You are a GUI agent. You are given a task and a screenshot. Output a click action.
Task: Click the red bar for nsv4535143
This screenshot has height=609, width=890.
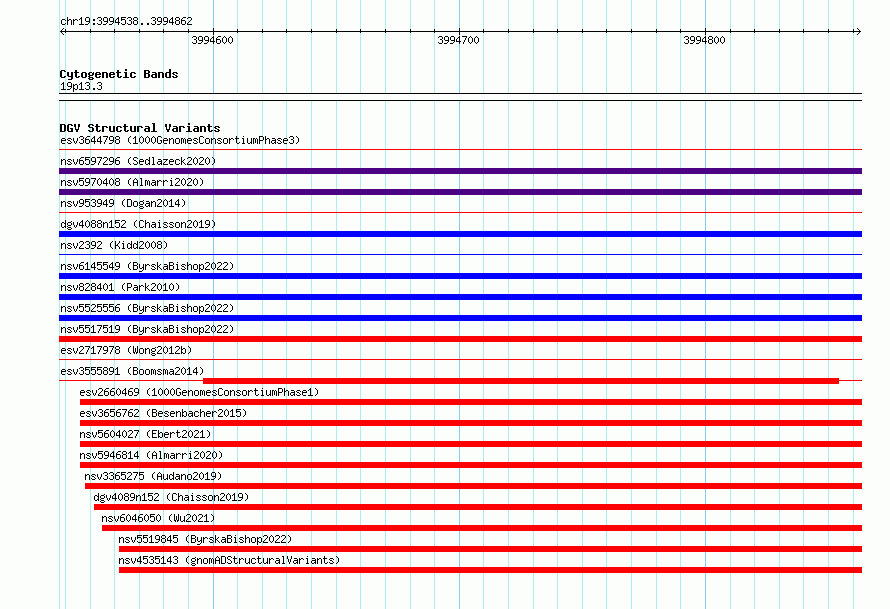click(x=490, y=570)
